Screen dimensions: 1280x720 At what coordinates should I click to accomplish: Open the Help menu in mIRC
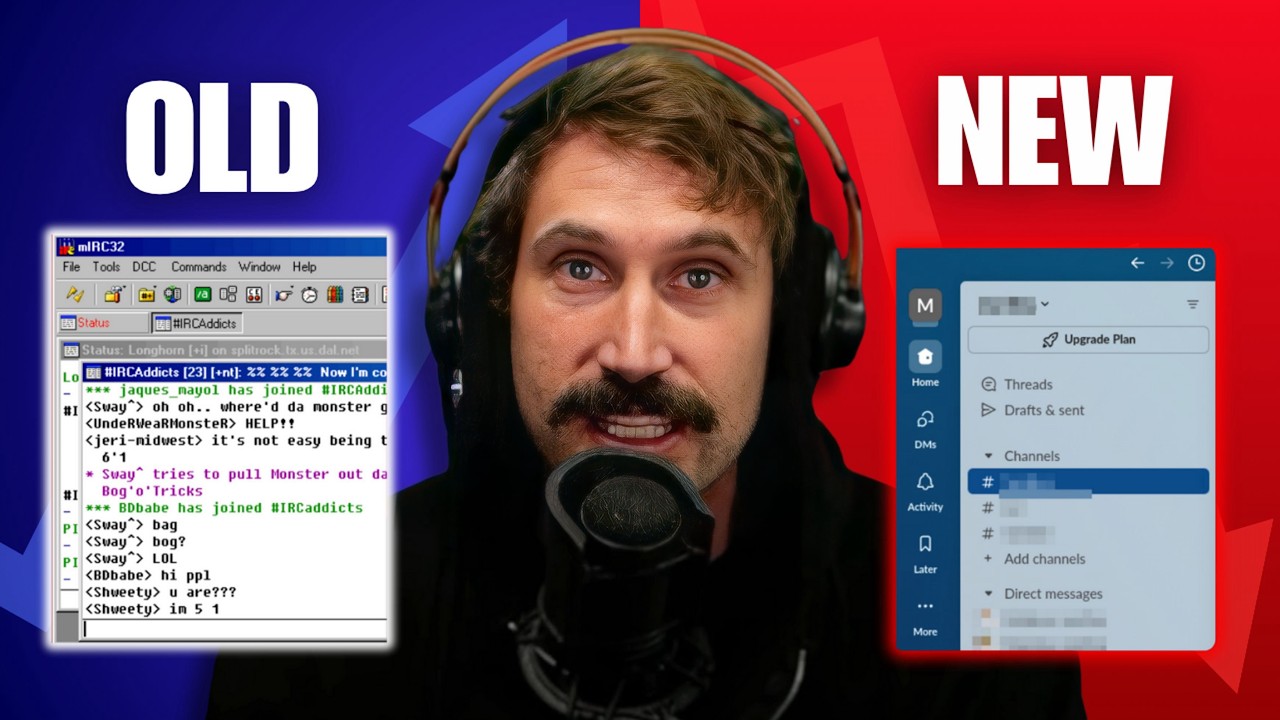coord(304,267)
